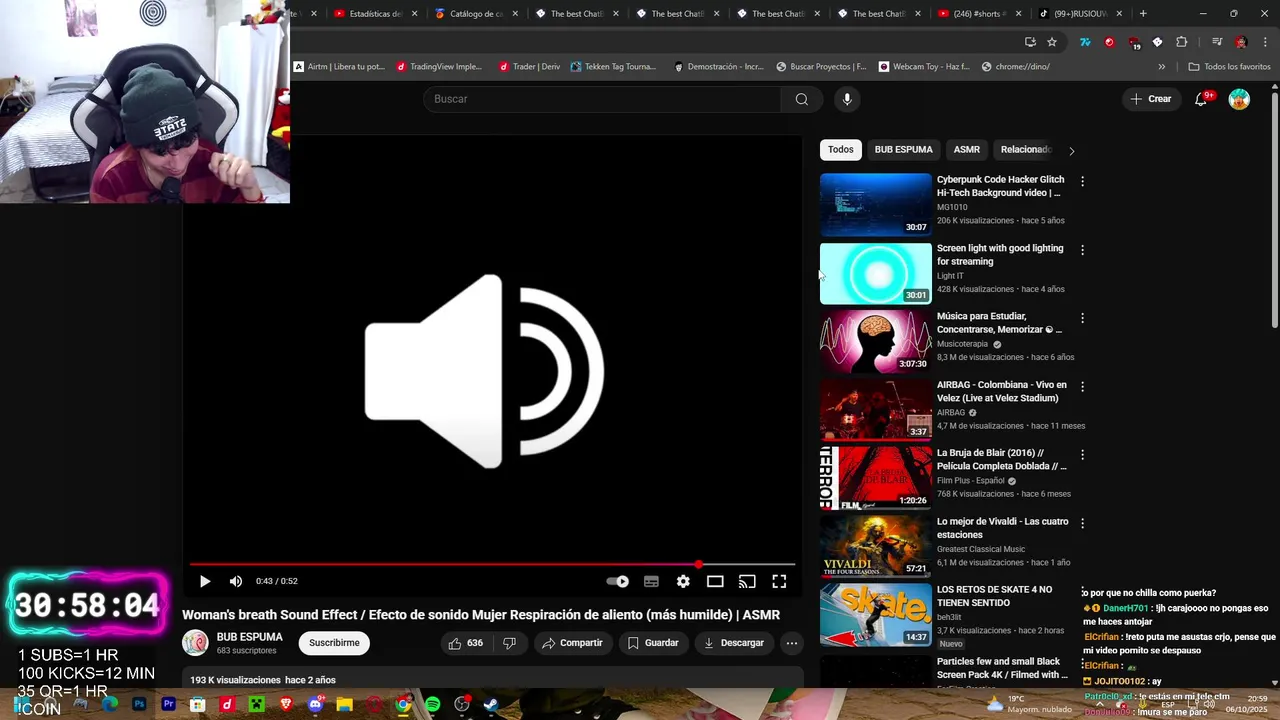Click the Suscribirme button
The image size is (1280, 720).
pos(334,643)
